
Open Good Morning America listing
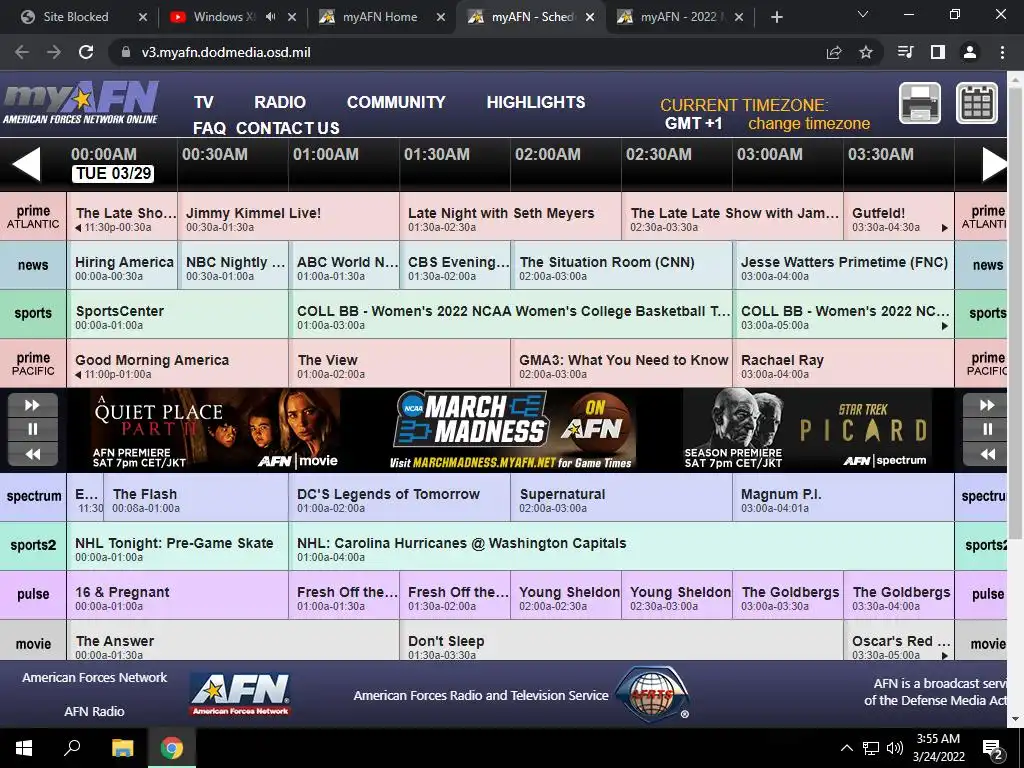178,363
